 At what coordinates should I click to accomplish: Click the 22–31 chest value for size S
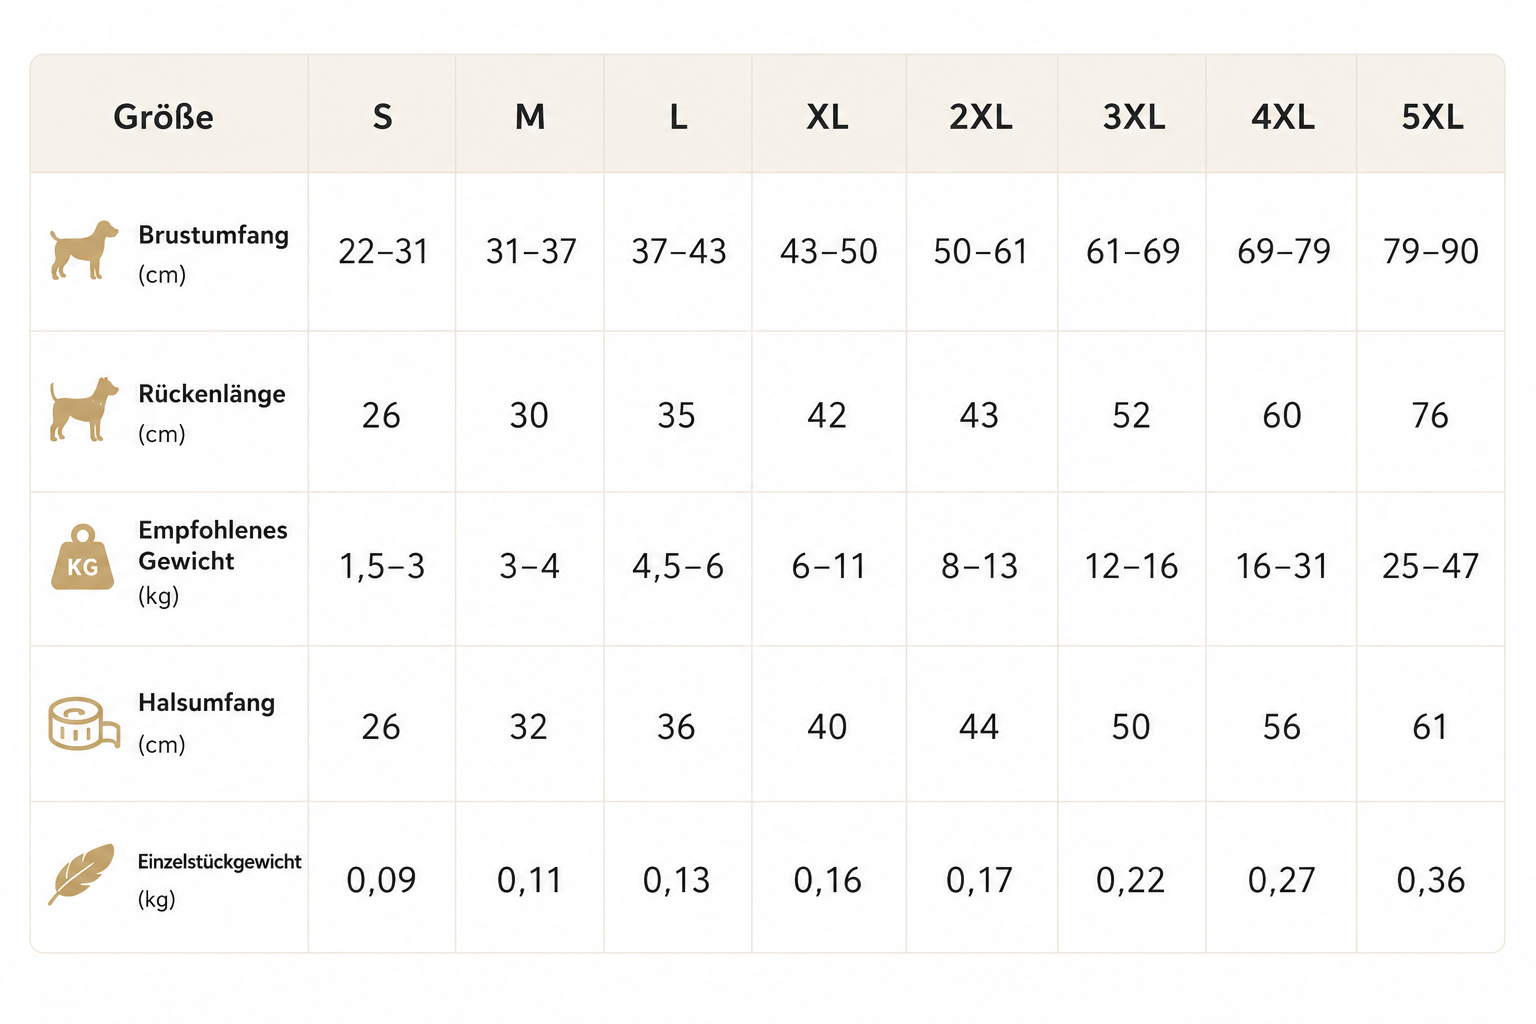click(383, 251)
